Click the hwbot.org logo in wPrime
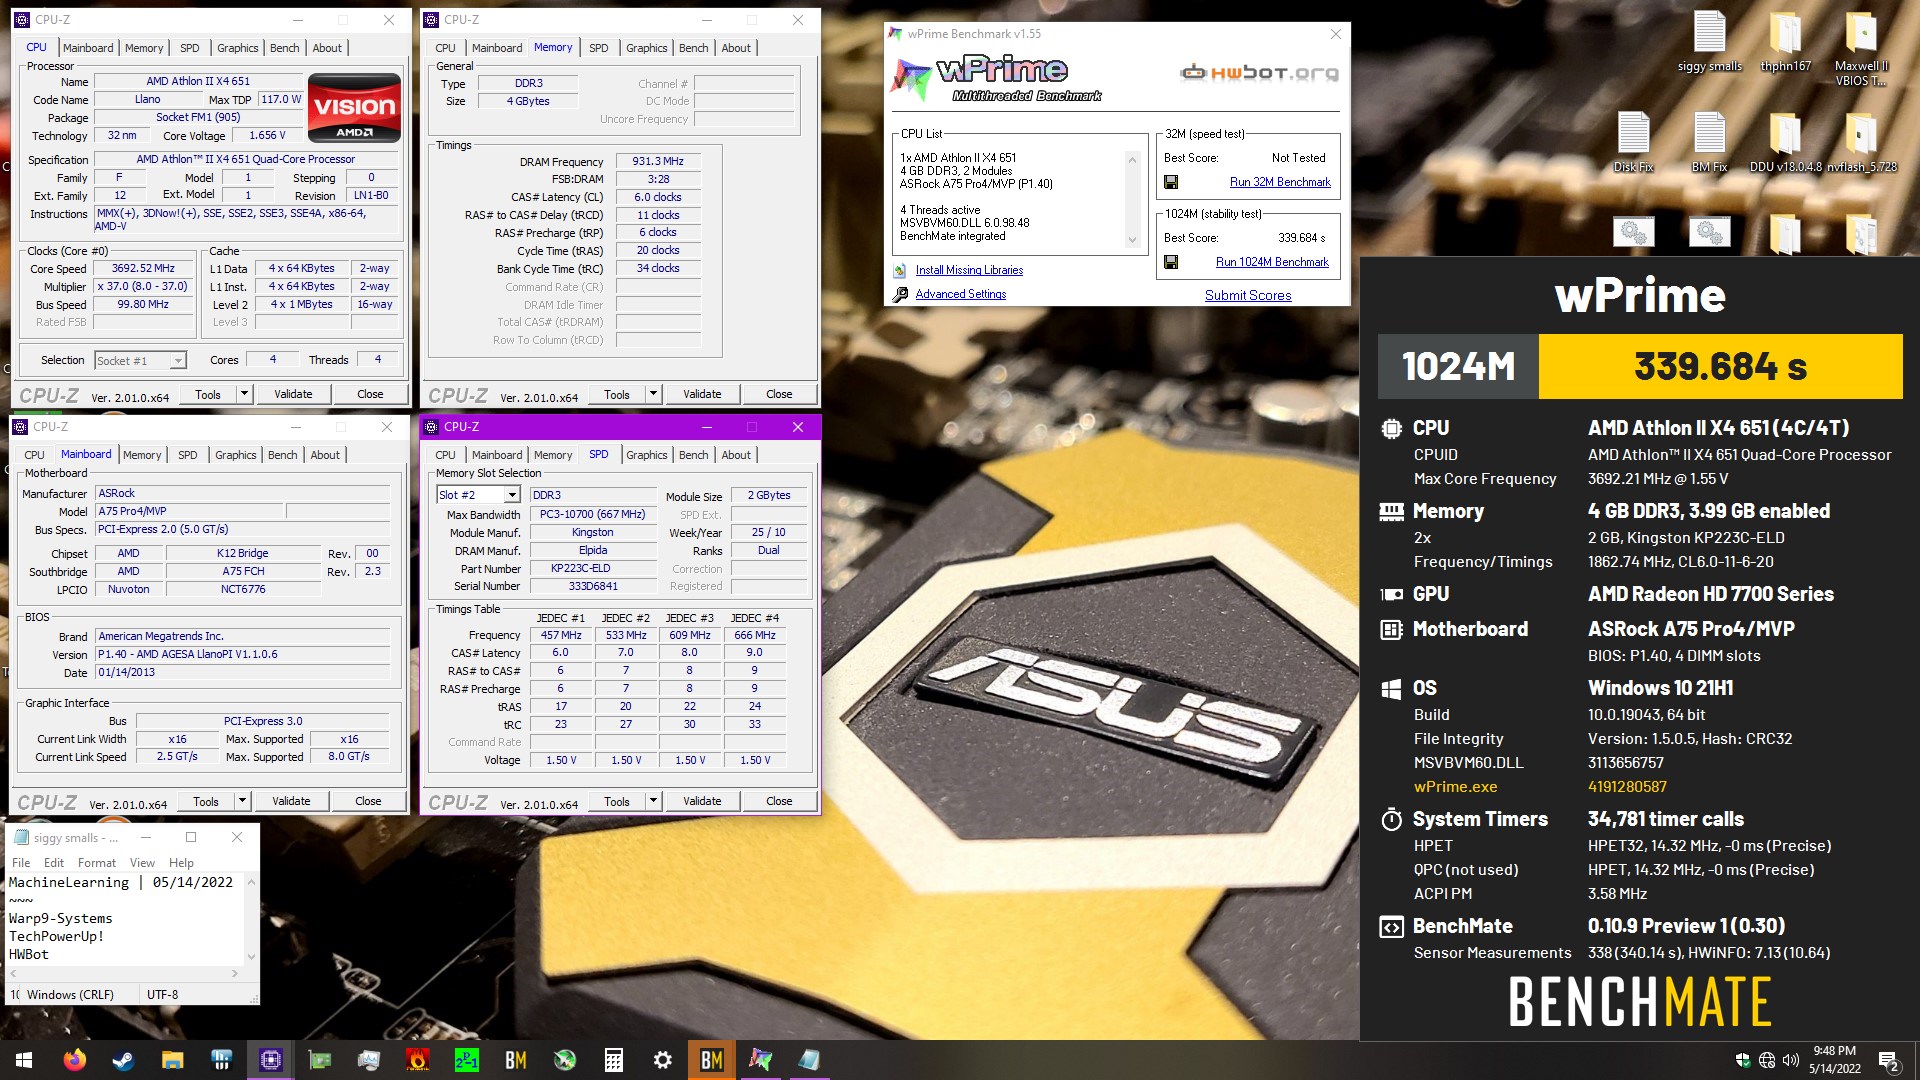Image resolution: width=1920 pixels, height=1080 pixels. tap(1259, 72)
